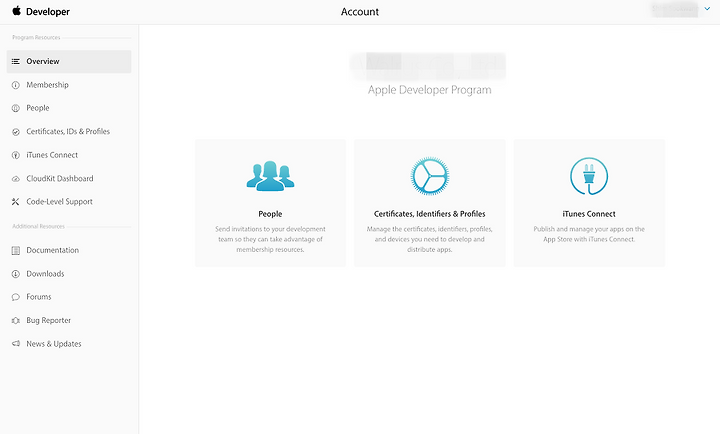720x434 pixels.
Task: Click the iTunes Connect sidebar icon
Action: 16,155
